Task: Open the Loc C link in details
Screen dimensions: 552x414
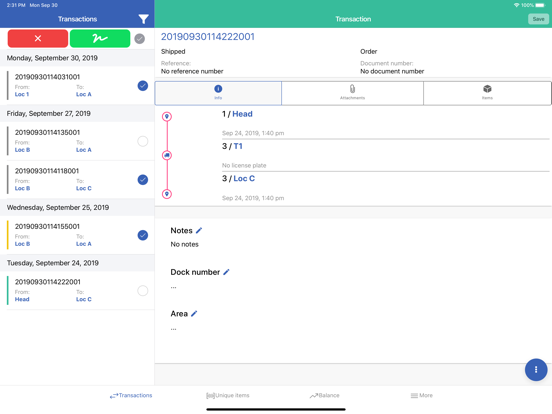Action: (x=244, y=179)
